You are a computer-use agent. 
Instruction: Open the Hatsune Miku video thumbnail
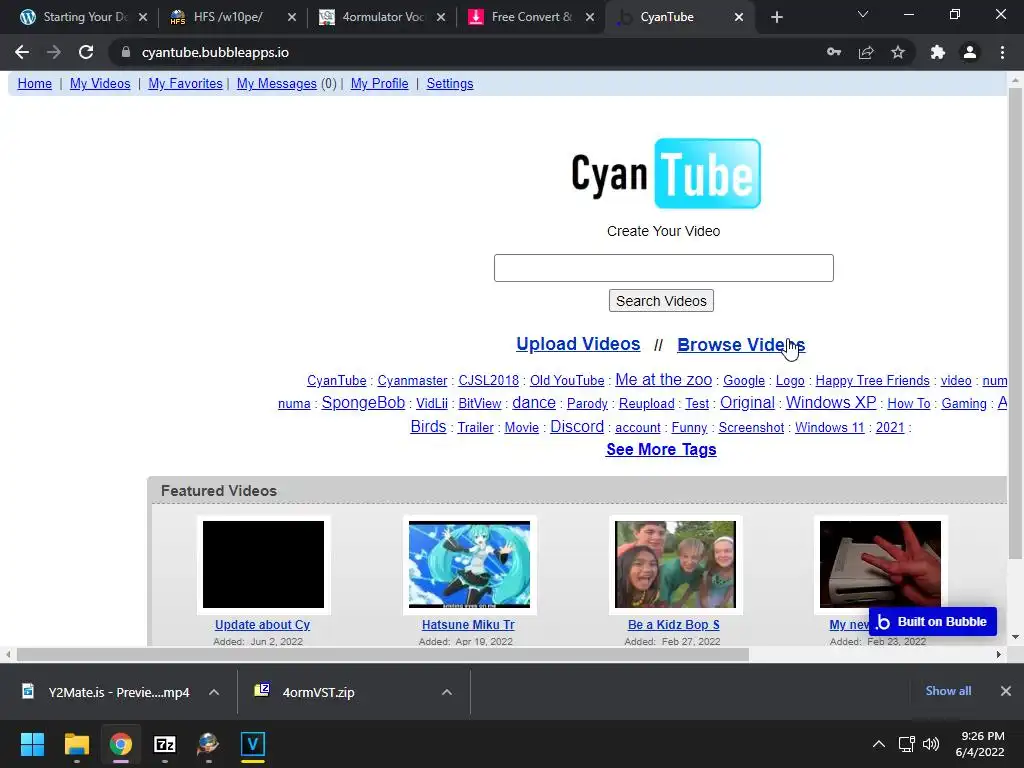[469, 564]
